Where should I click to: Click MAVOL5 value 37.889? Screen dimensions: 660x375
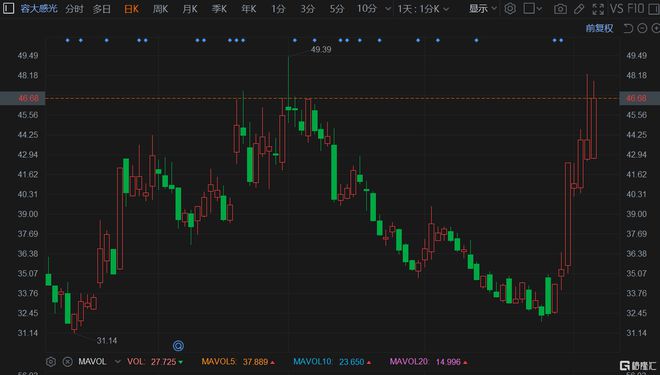(255, 362)
